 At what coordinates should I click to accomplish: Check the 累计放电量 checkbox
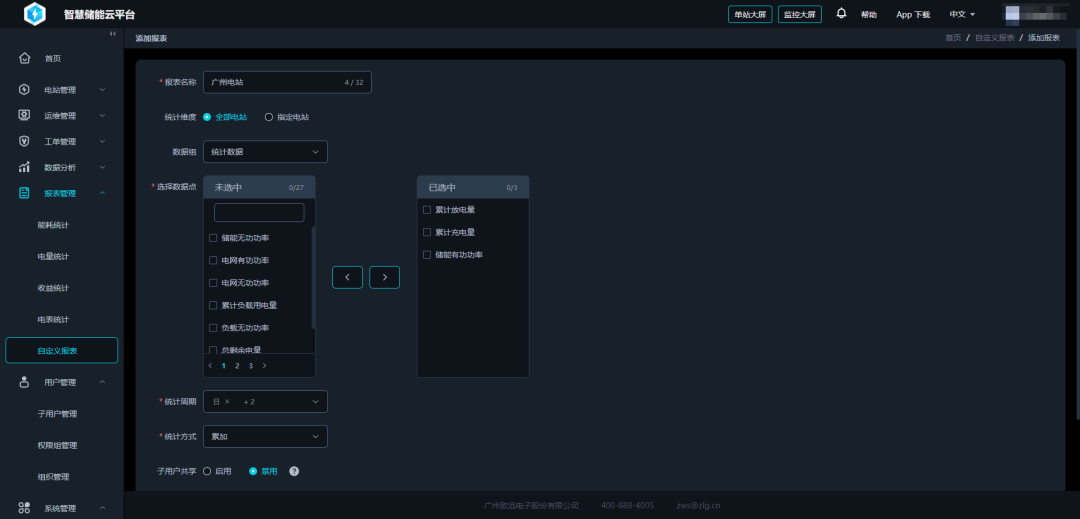coord(427,210)
